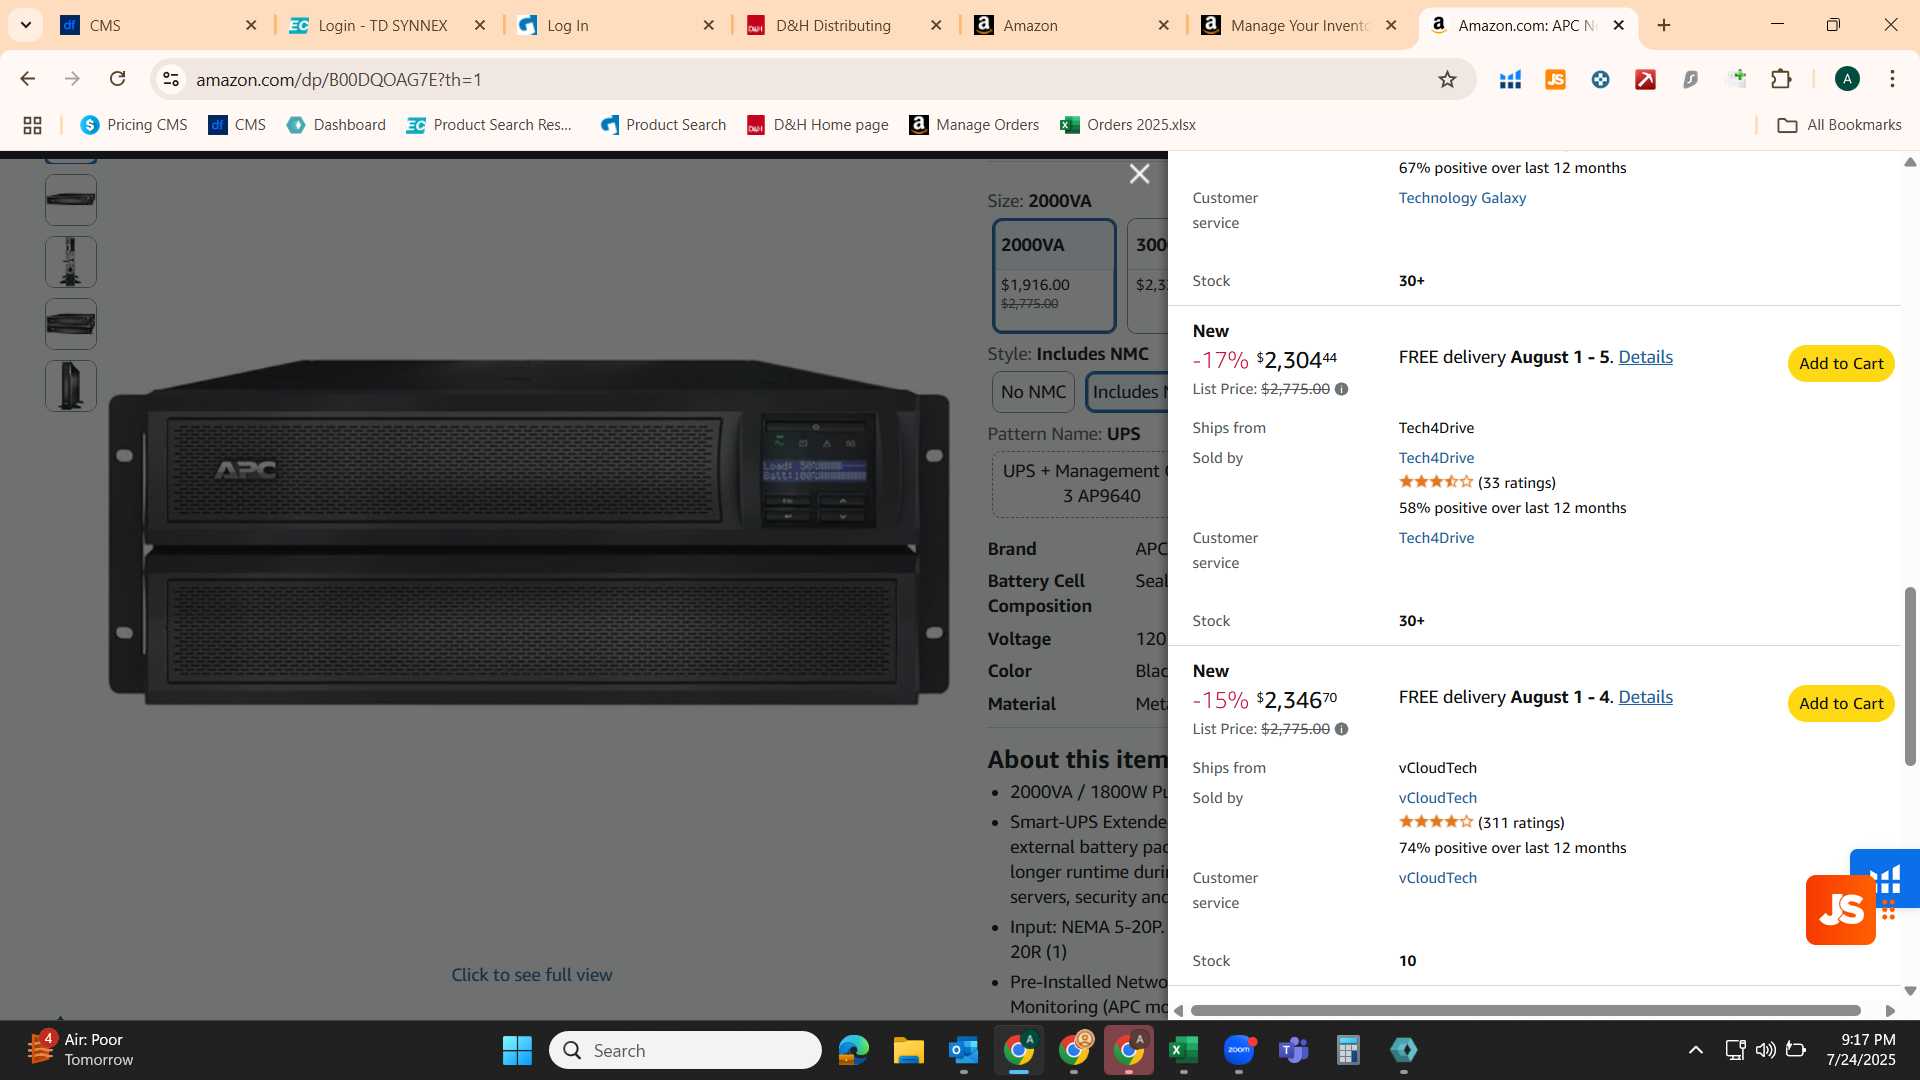
Task: Open All Bookmarks folder
Action: [1839, 125]
